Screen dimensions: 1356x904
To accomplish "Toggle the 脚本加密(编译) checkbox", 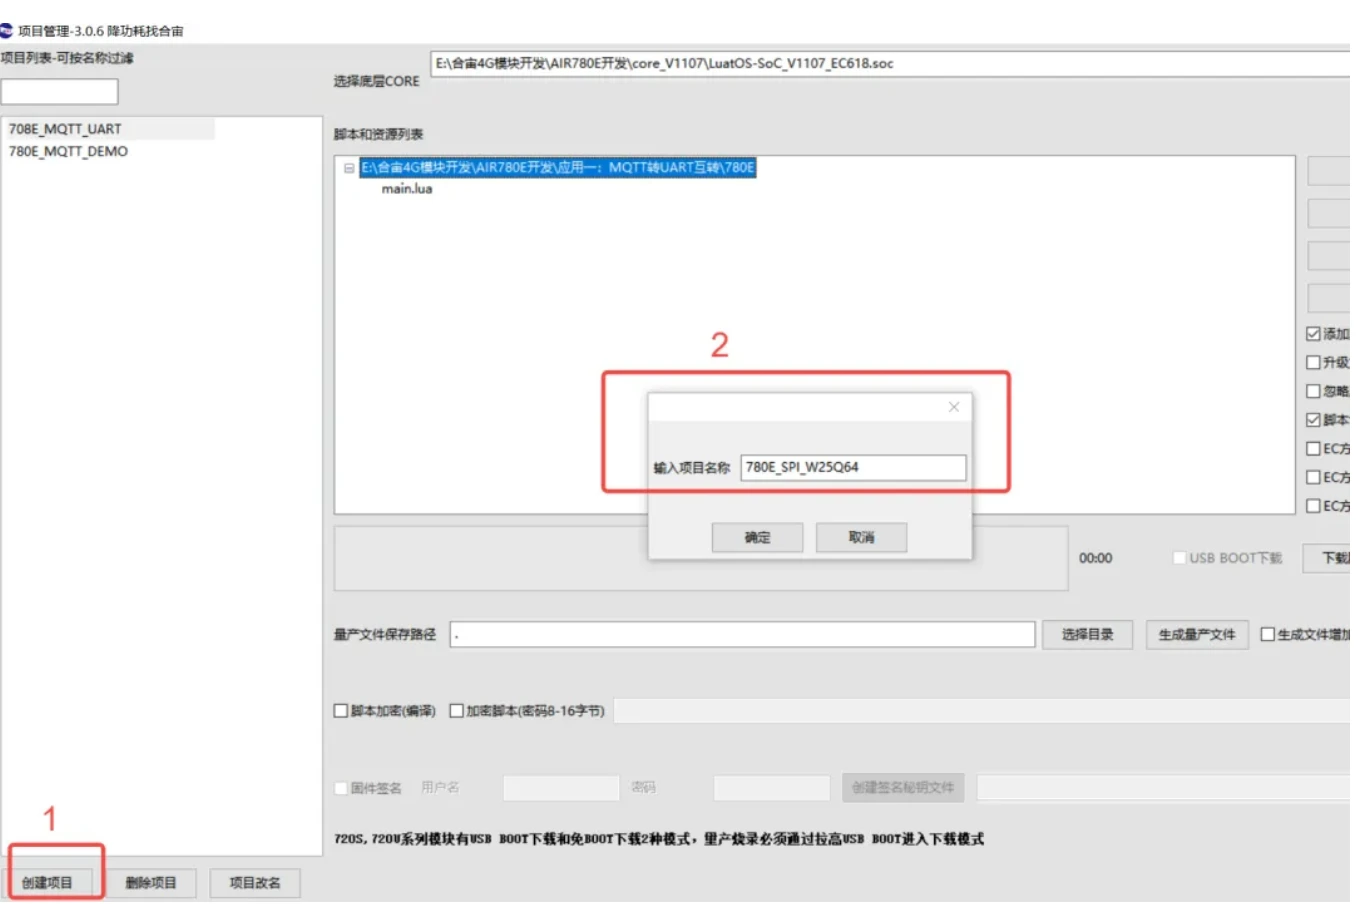I will click(341, 711).
